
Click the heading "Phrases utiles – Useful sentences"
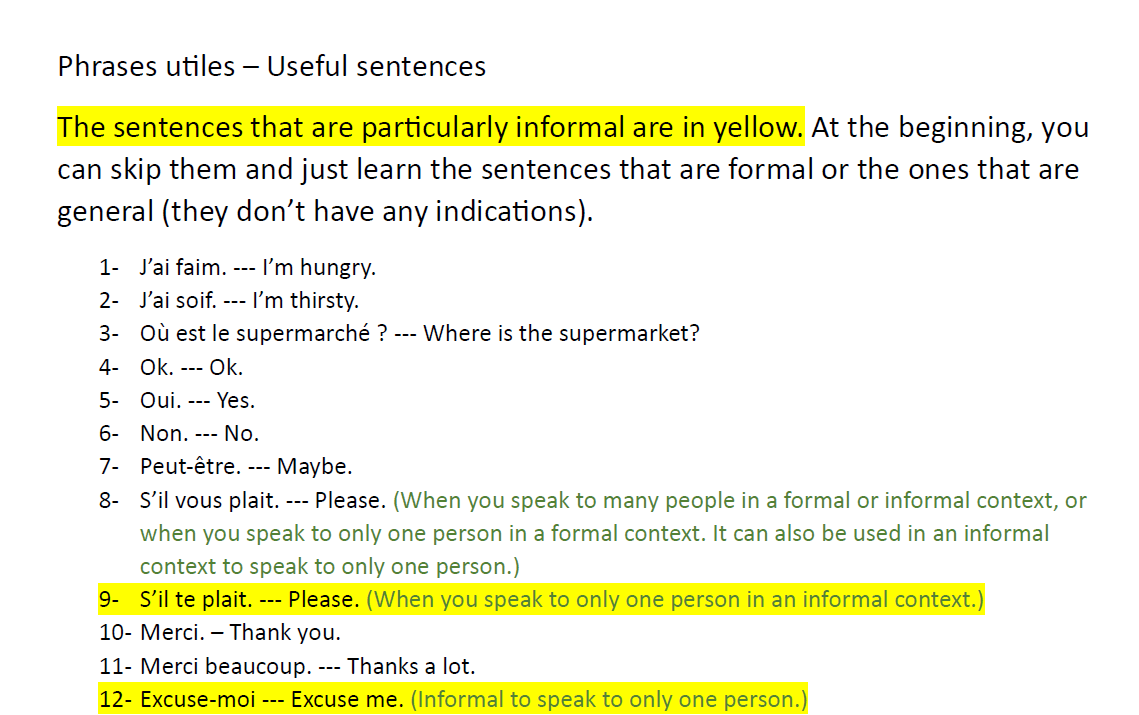click(x=272, y=66)
